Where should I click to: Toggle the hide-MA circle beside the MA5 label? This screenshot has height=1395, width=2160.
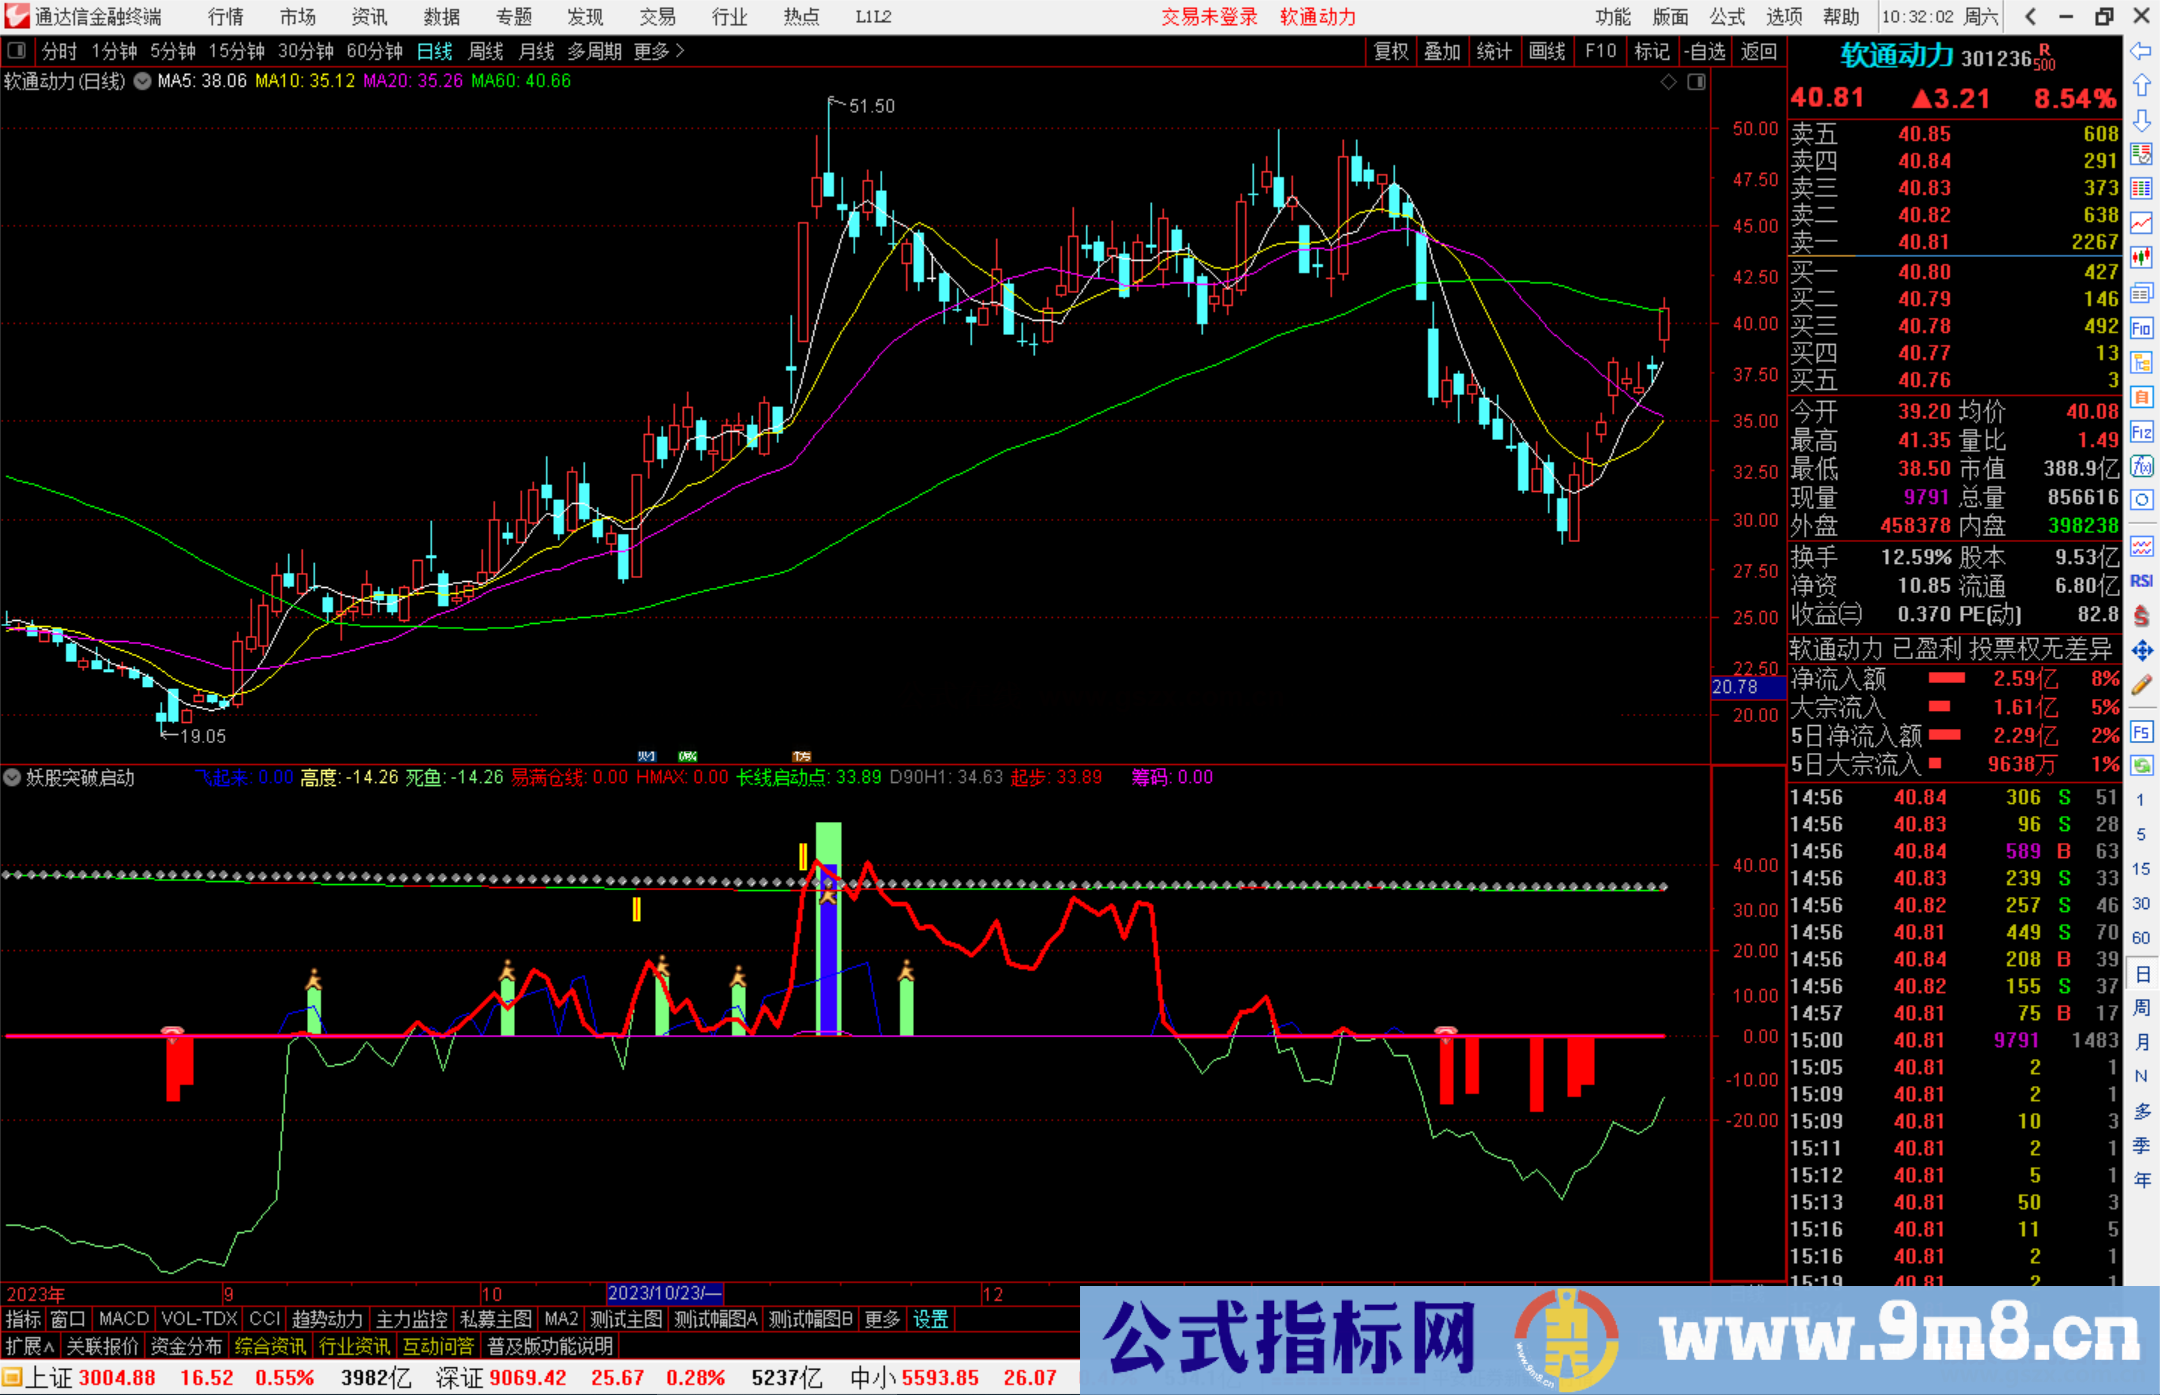click(x=142, y=82)
